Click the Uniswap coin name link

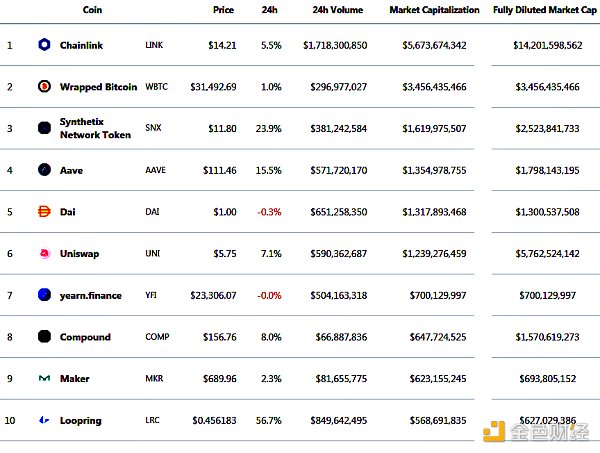[x=80, y=254]
